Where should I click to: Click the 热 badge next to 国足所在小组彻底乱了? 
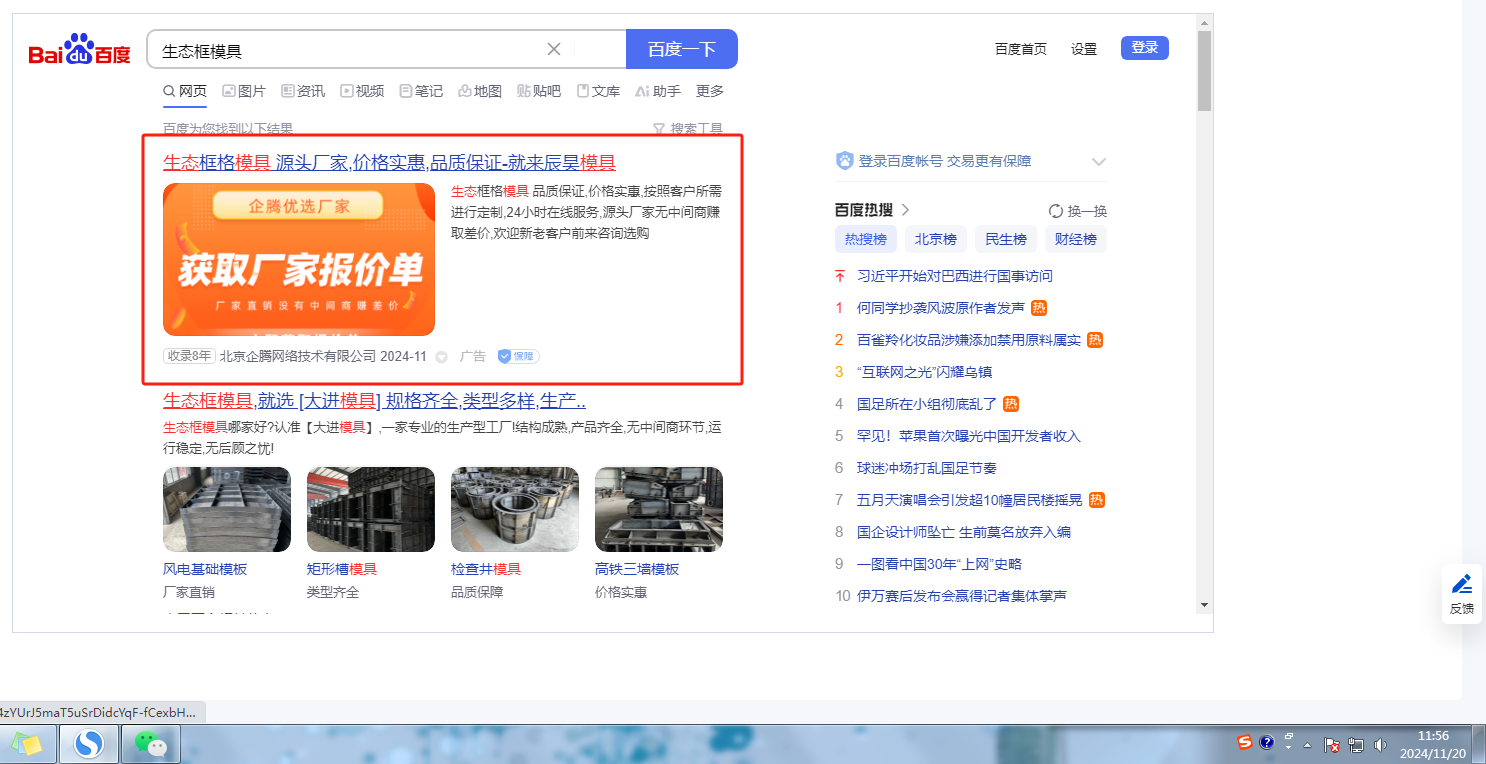coord(1011,404)
